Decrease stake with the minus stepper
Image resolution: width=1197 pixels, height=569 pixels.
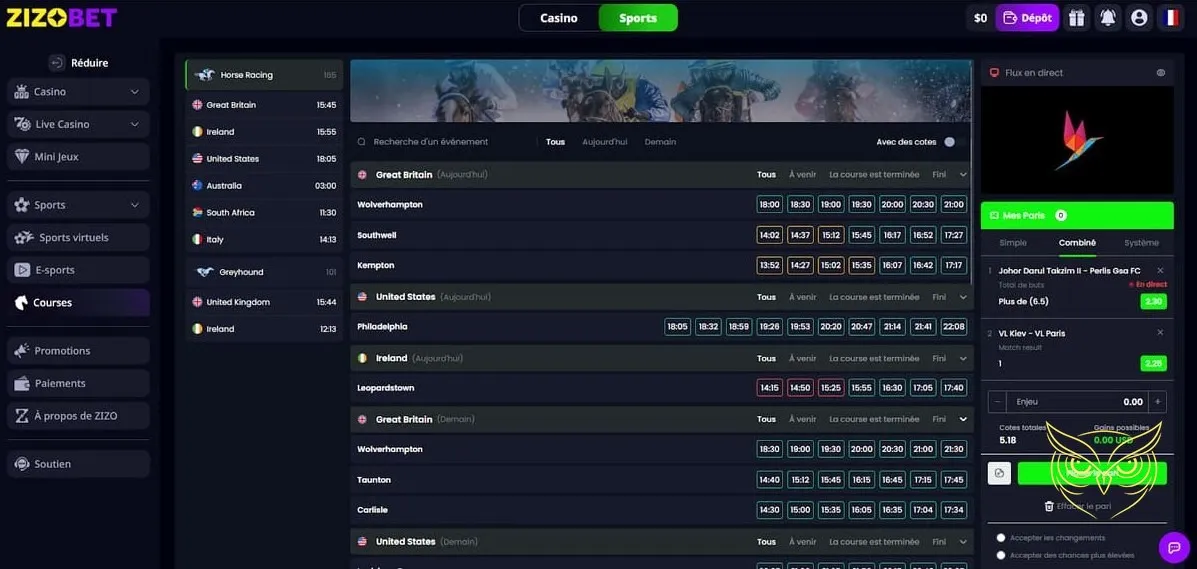pyautogui.click(x=998, y=402)
